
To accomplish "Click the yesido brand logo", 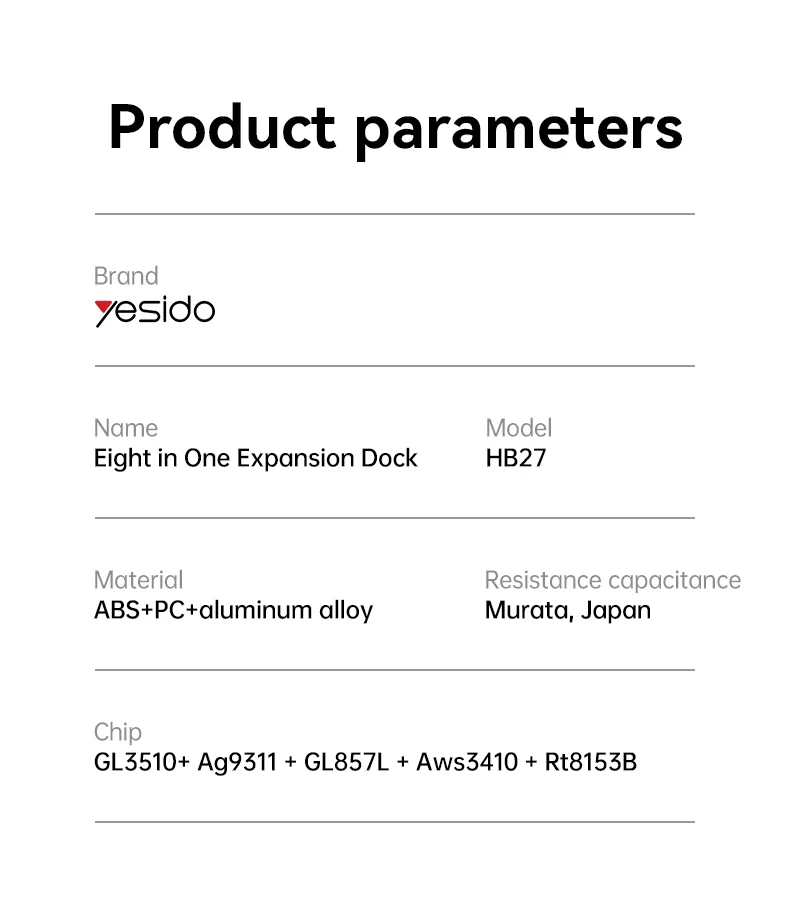I will [155, 311].
